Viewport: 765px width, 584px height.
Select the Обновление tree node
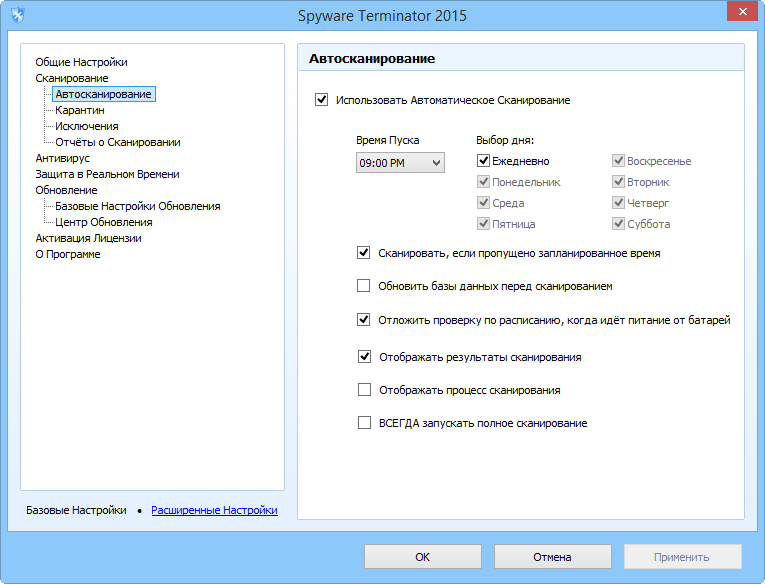(66, 190)
